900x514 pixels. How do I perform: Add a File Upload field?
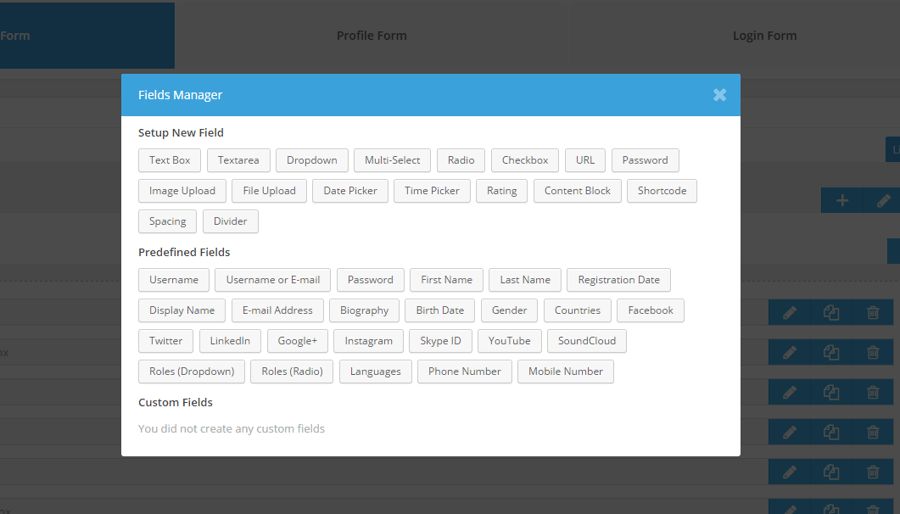[269, 191]
